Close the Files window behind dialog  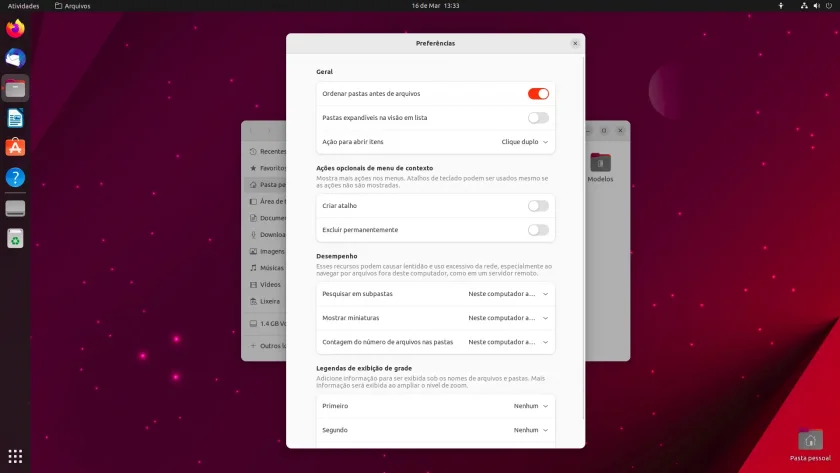pyautogui.click(x=620, y=131)
